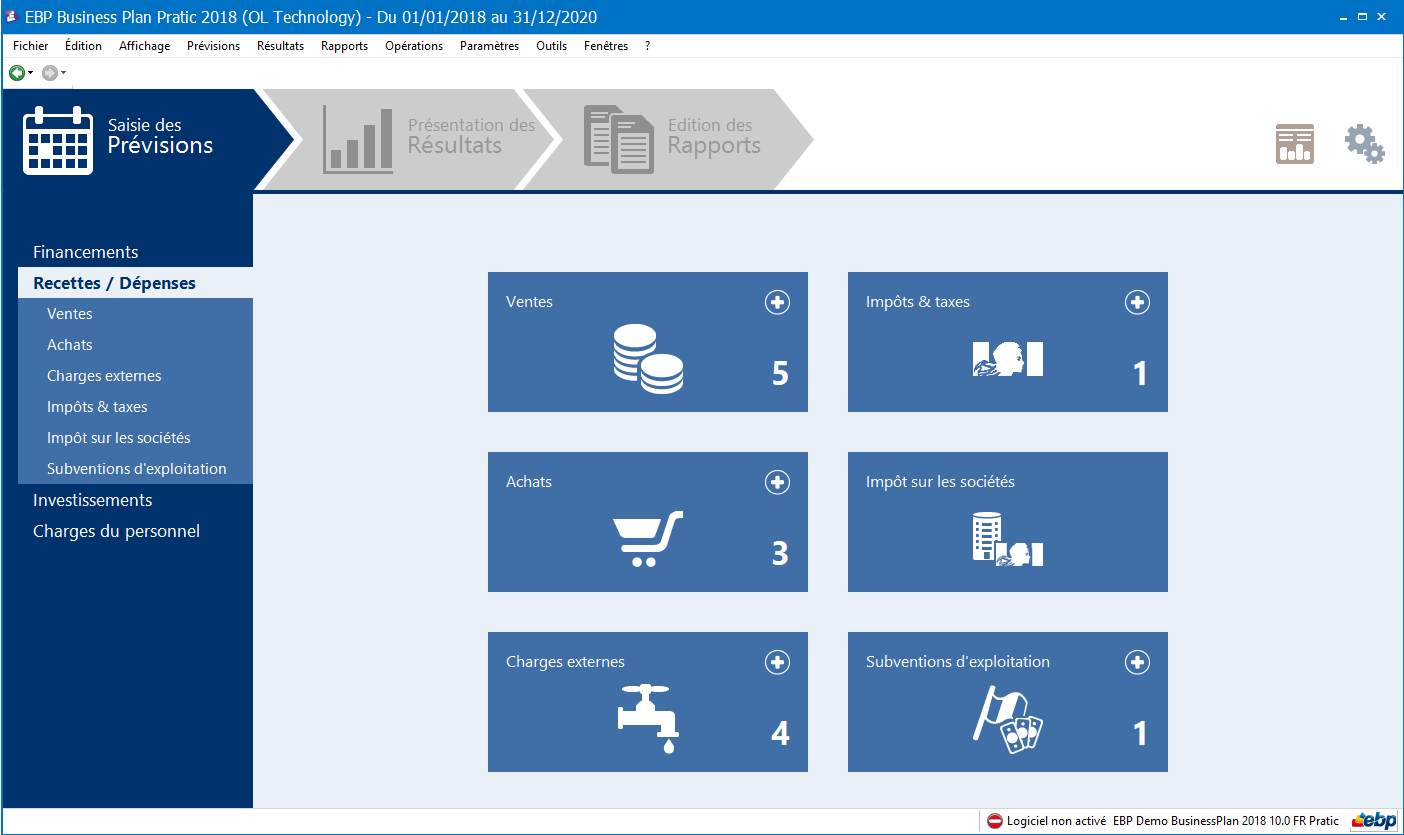This screenshot has height=835, width=1404.
Task: Open the settings gears icon
Action: (x=1364, y=144)
